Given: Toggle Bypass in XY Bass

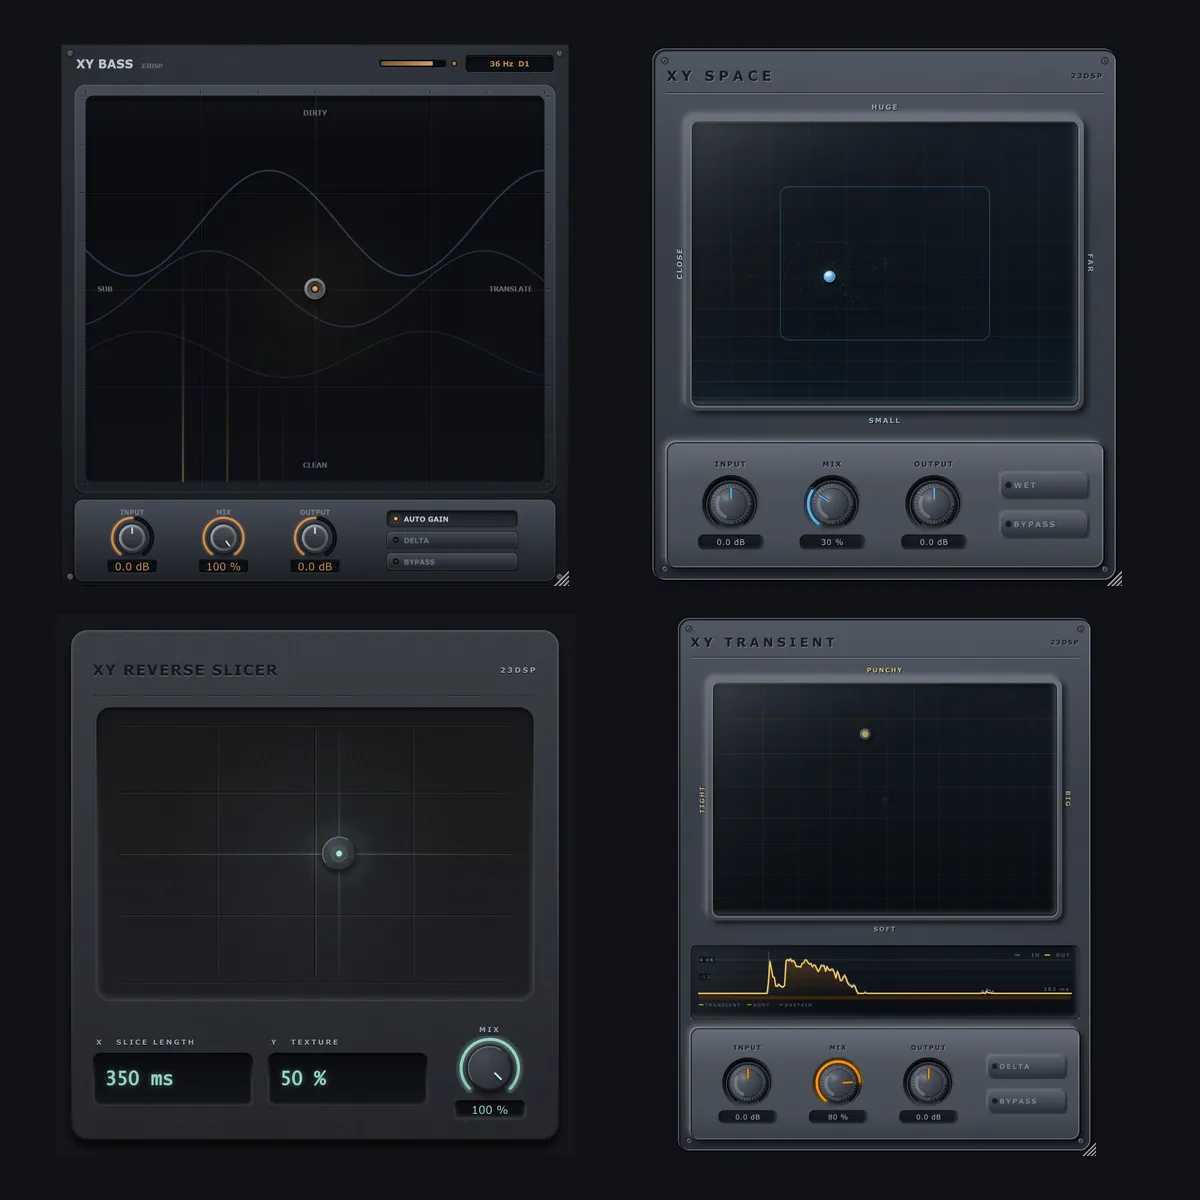Looking at the screenshot, I should coord(452,562).
